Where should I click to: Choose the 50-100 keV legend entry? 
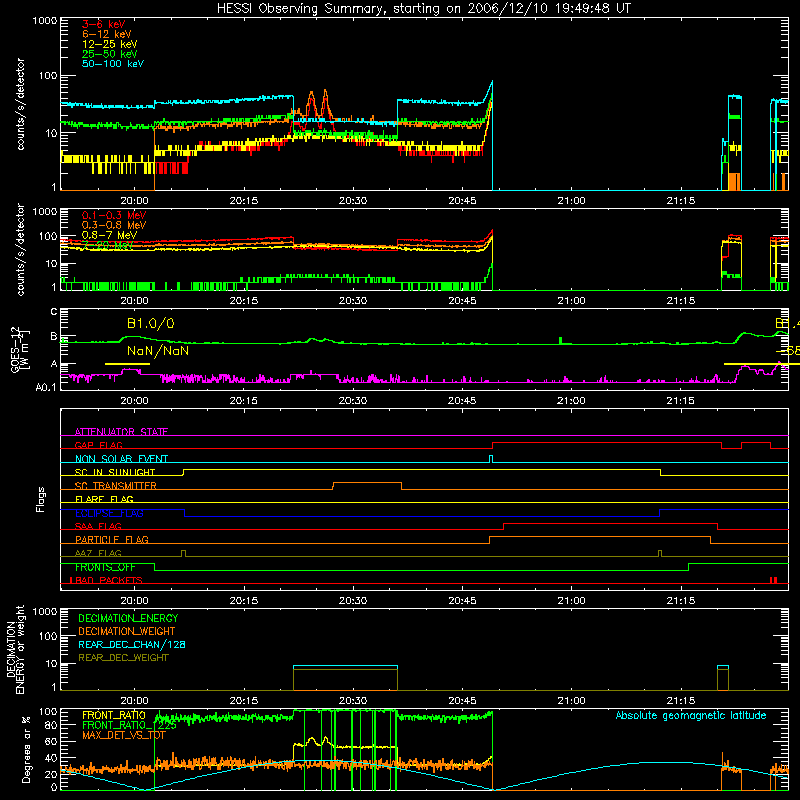coord(113,64)
